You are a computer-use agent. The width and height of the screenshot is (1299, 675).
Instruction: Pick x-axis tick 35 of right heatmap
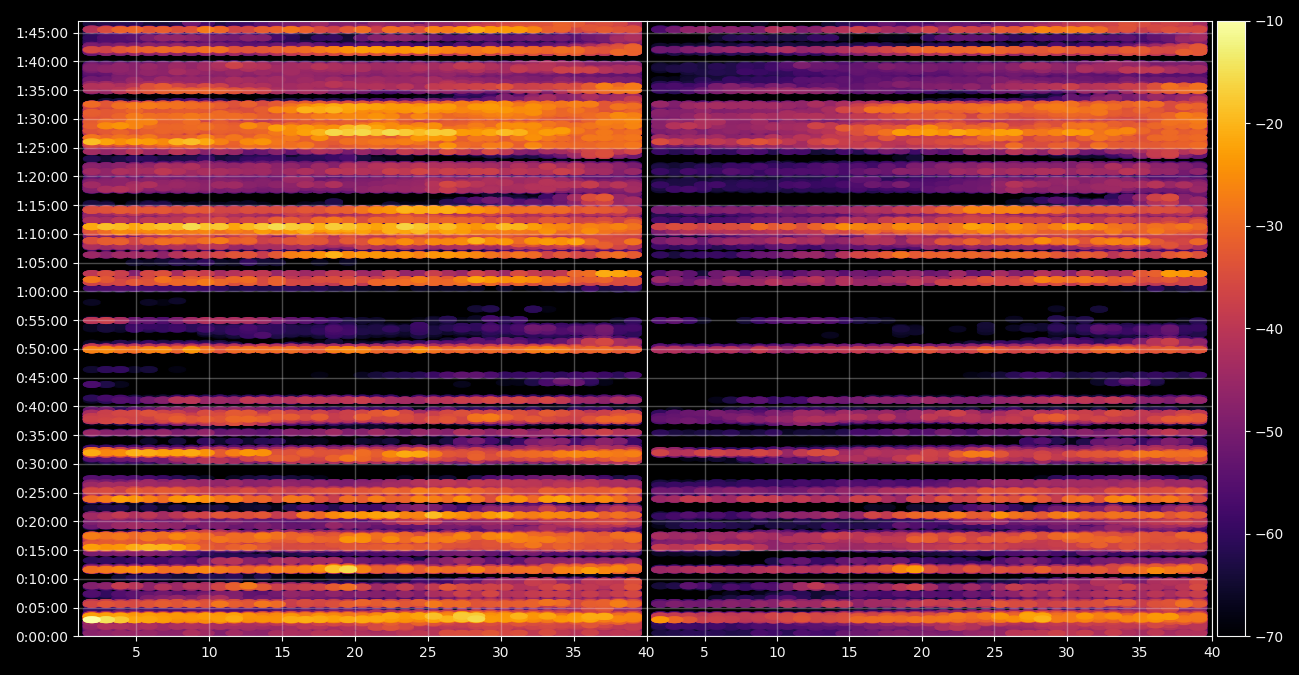pyautogui.click(x=1139, y=653)
